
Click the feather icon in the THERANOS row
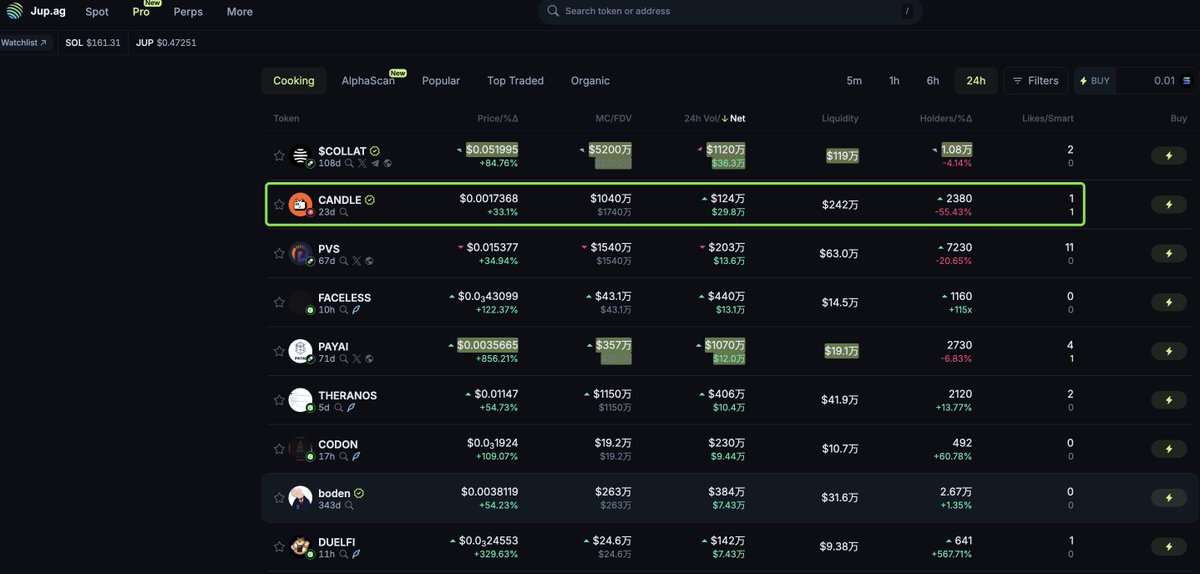351,407
